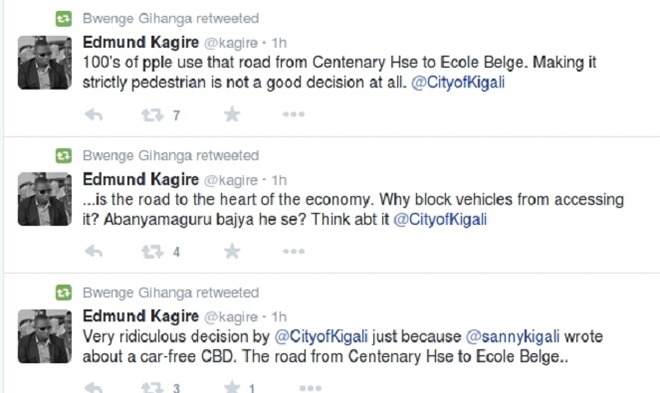Viewport: 660px width, 393px height.
Task: Favorite the tweet with 1 favorite
Action: pos(232,388)
